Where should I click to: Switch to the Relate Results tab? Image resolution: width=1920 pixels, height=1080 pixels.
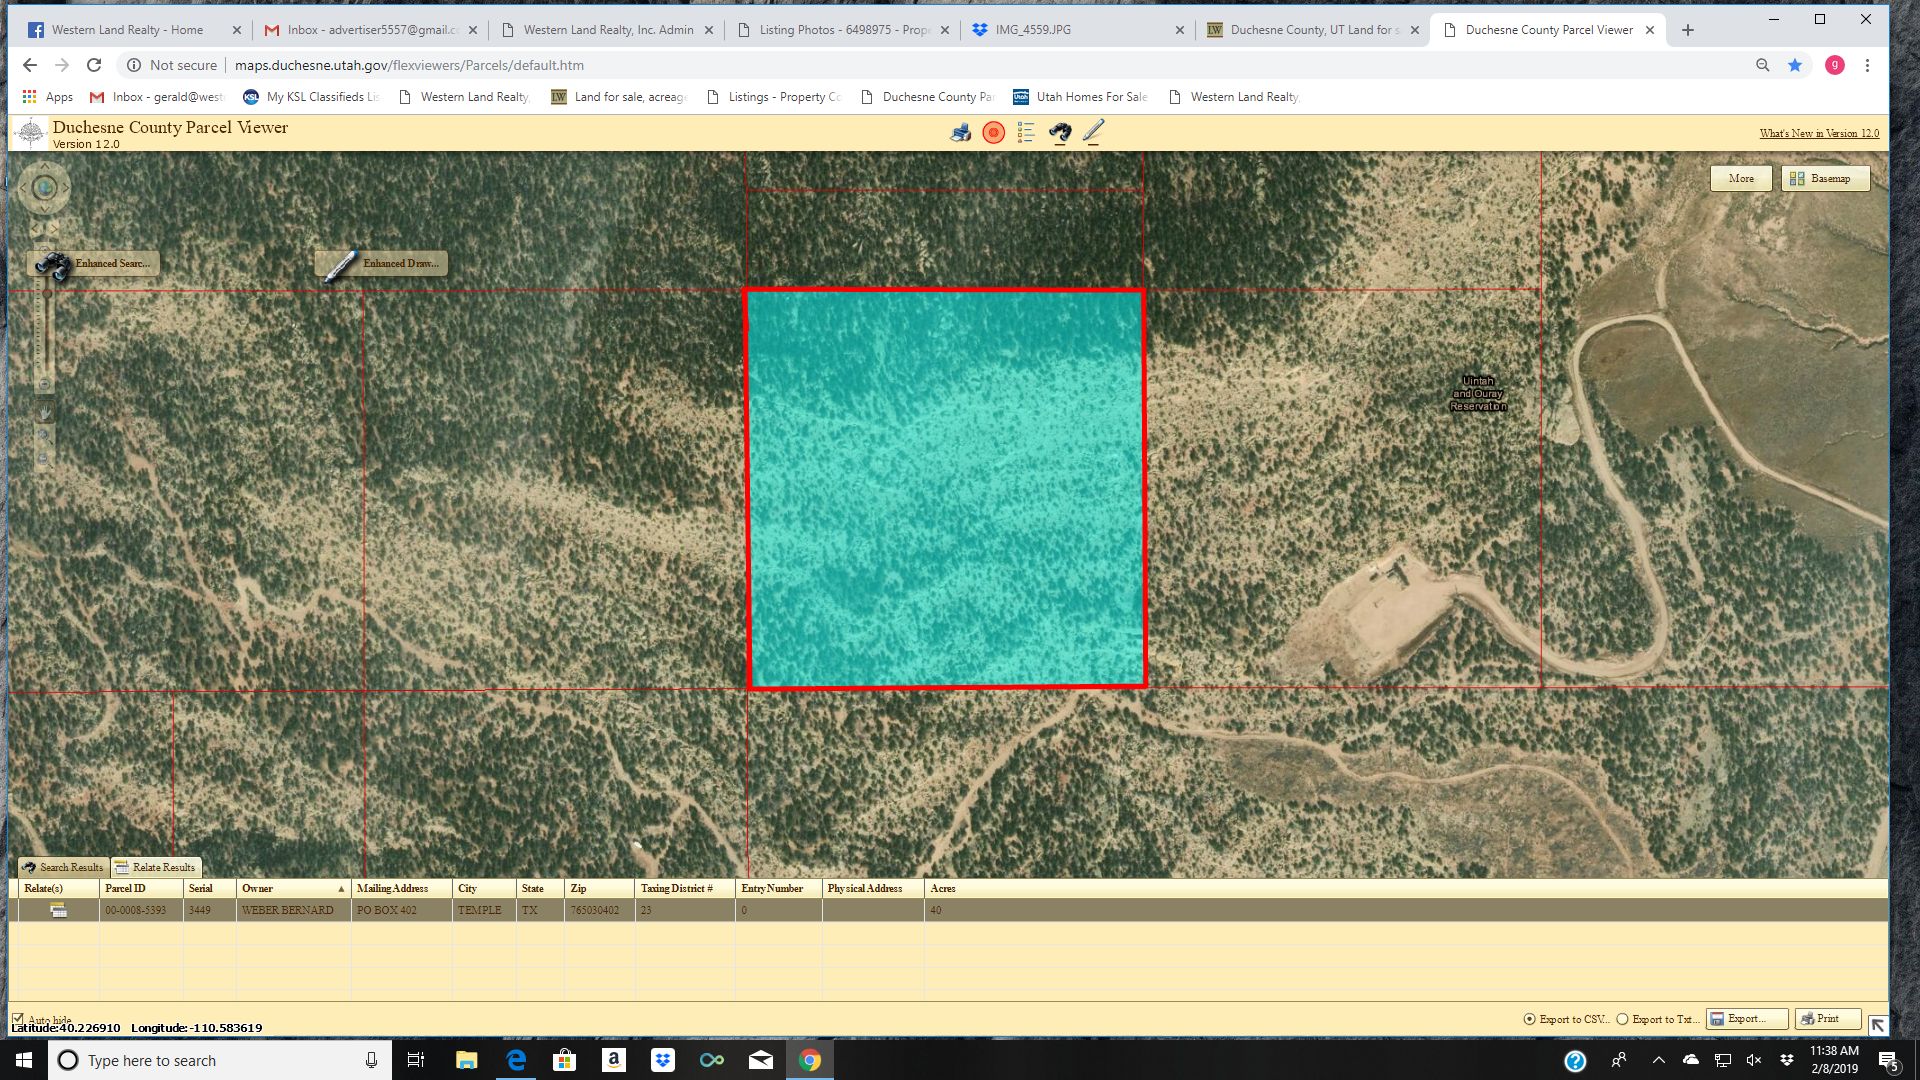point(156,867)
